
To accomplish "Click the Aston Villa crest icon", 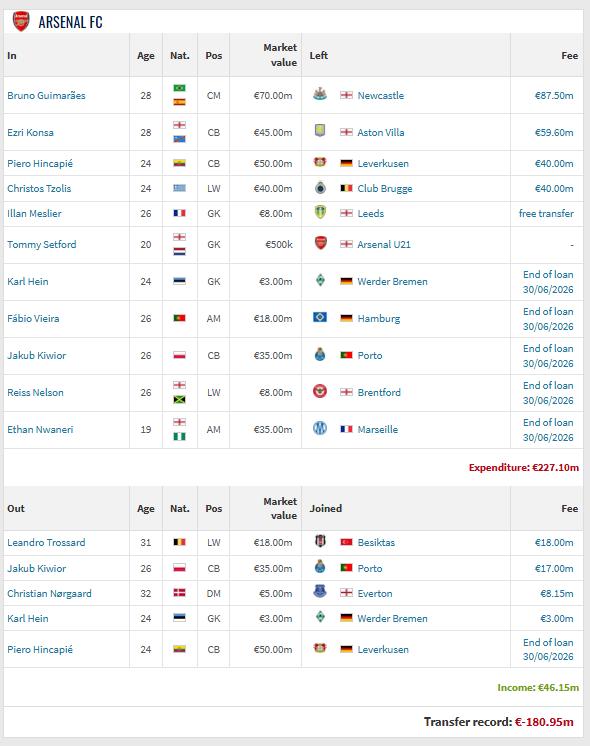I will pos(320,131).
